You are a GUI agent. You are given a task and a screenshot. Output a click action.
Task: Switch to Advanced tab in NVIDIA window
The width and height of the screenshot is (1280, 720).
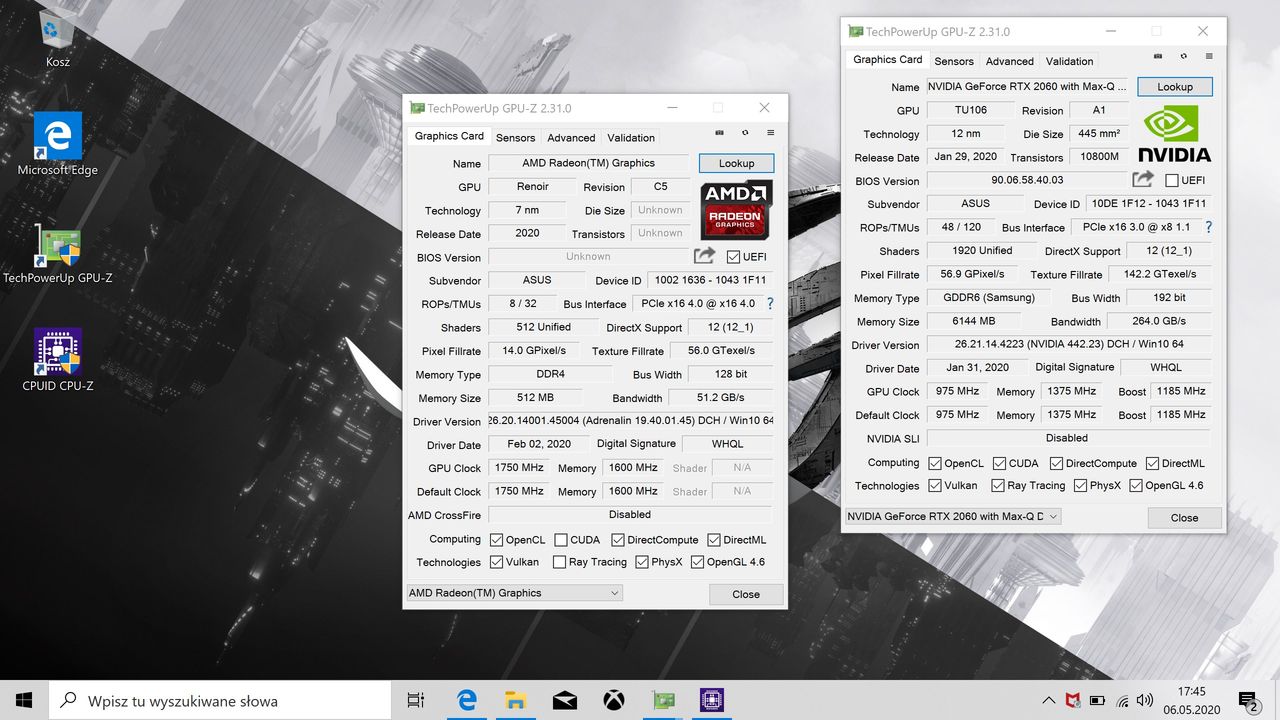click(x=1010, y=61)
